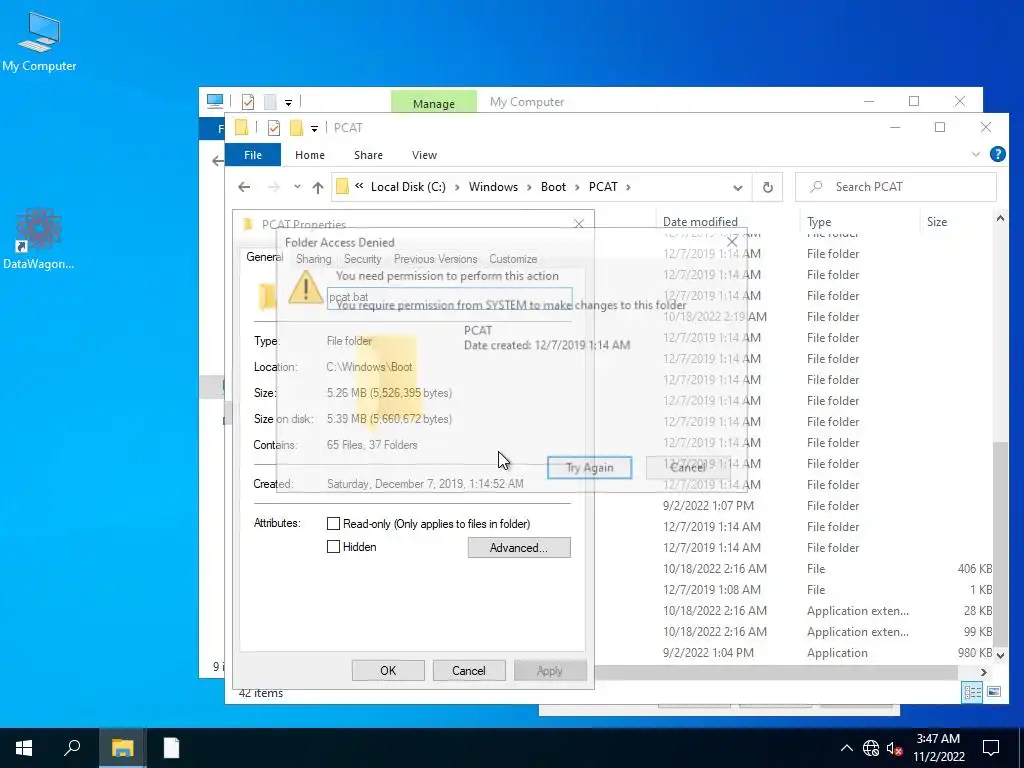Click the blank document taskbar icon

coord(171,748)
